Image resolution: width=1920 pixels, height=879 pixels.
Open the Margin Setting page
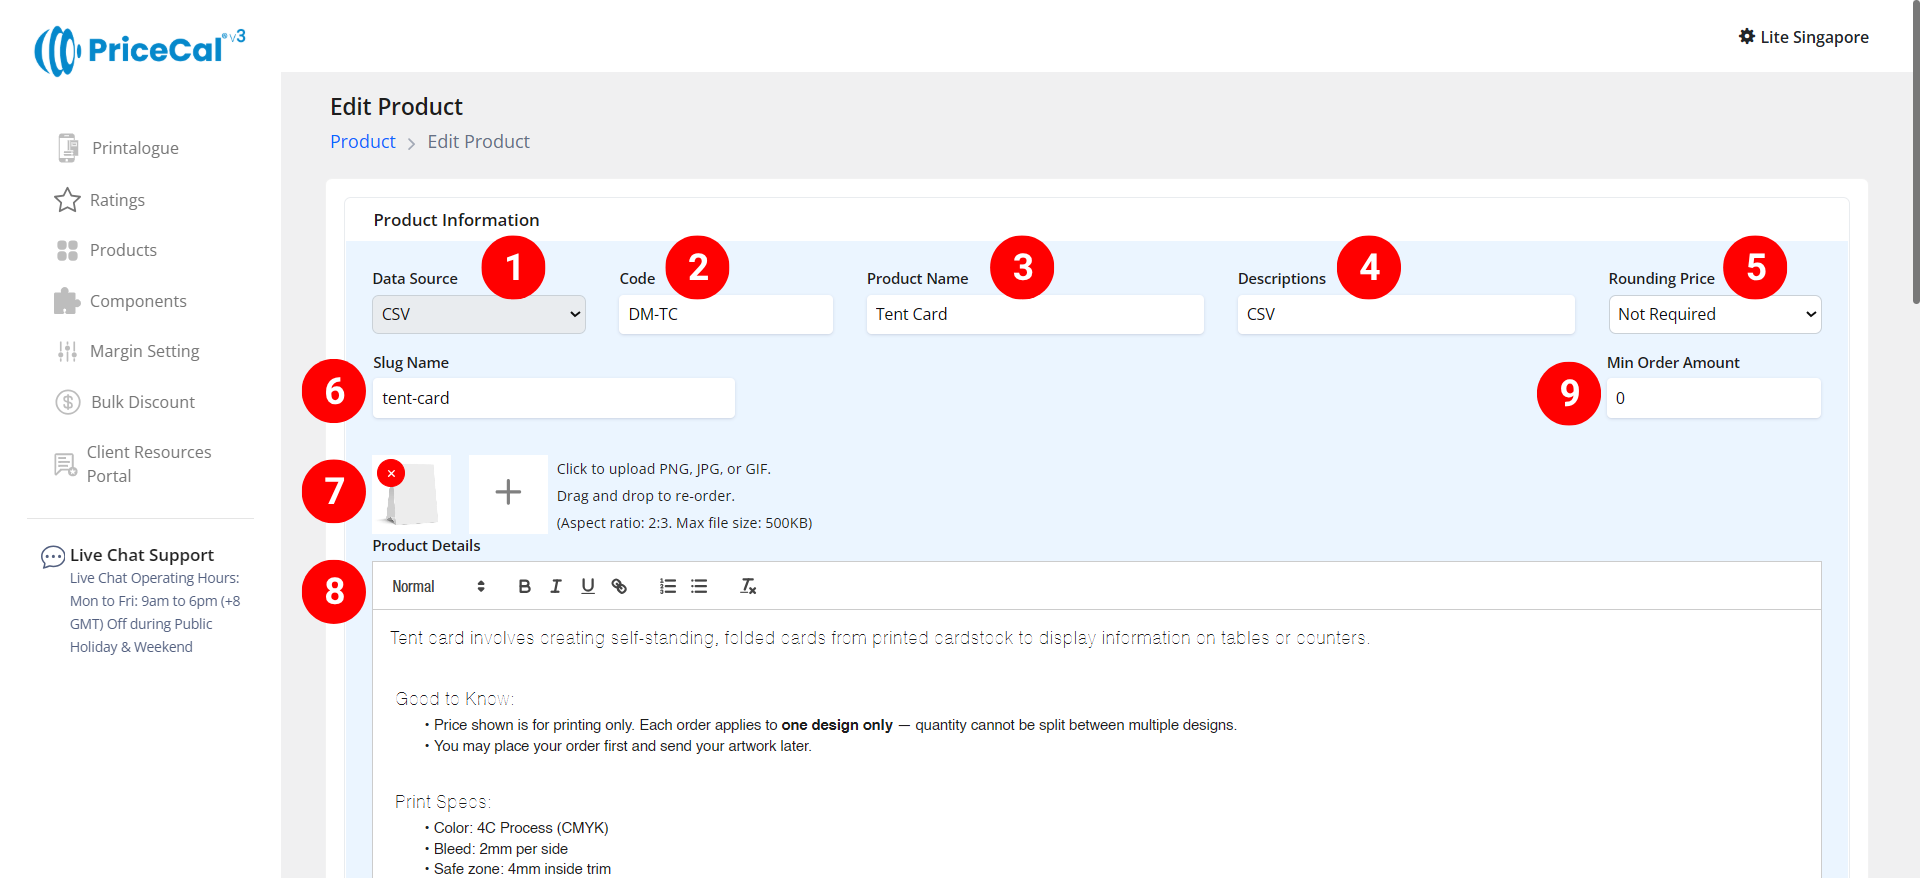(x=144, y=351)
